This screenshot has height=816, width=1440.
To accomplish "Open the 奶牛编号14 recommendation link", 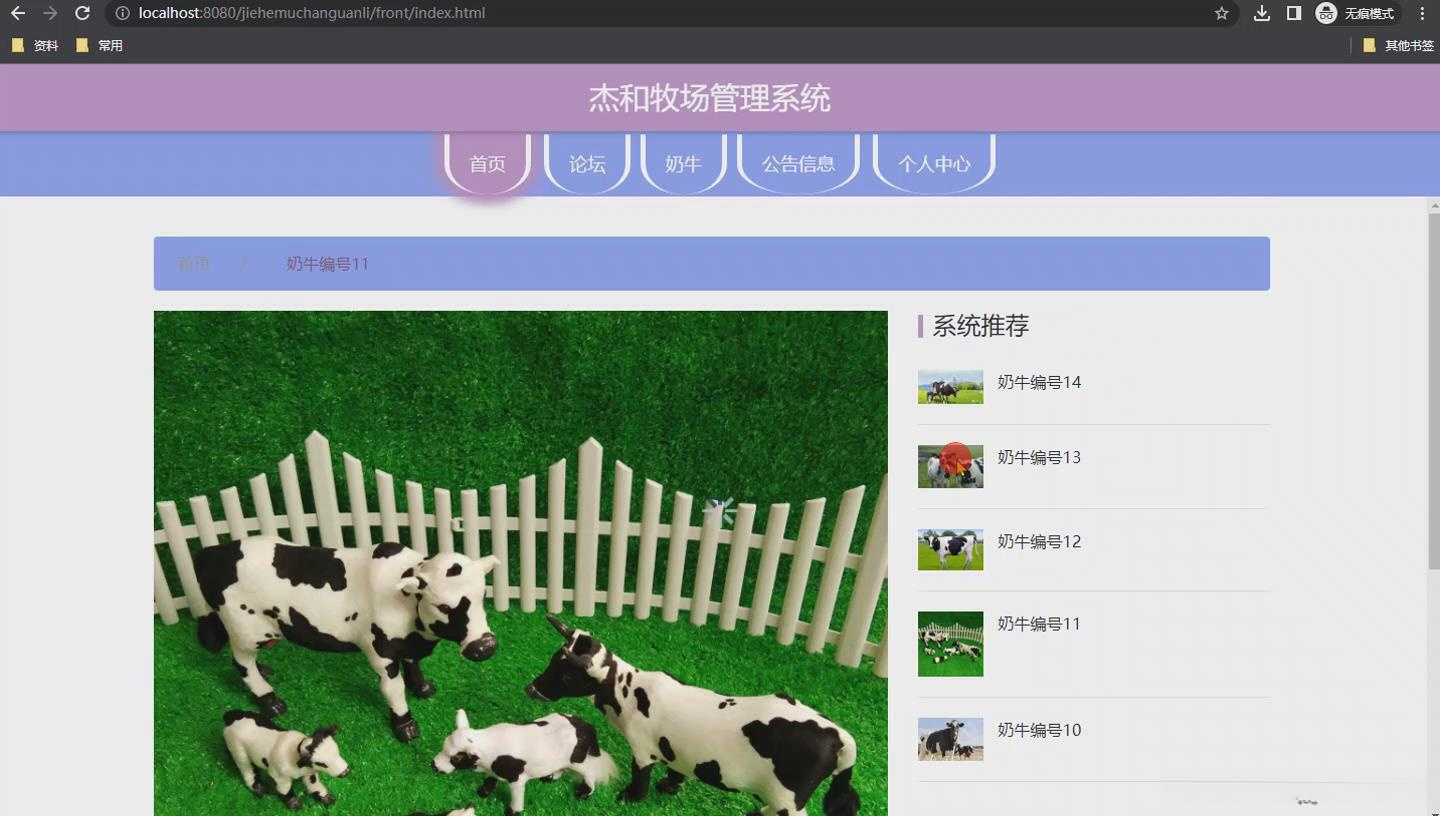I will (x=1038, y=382).
